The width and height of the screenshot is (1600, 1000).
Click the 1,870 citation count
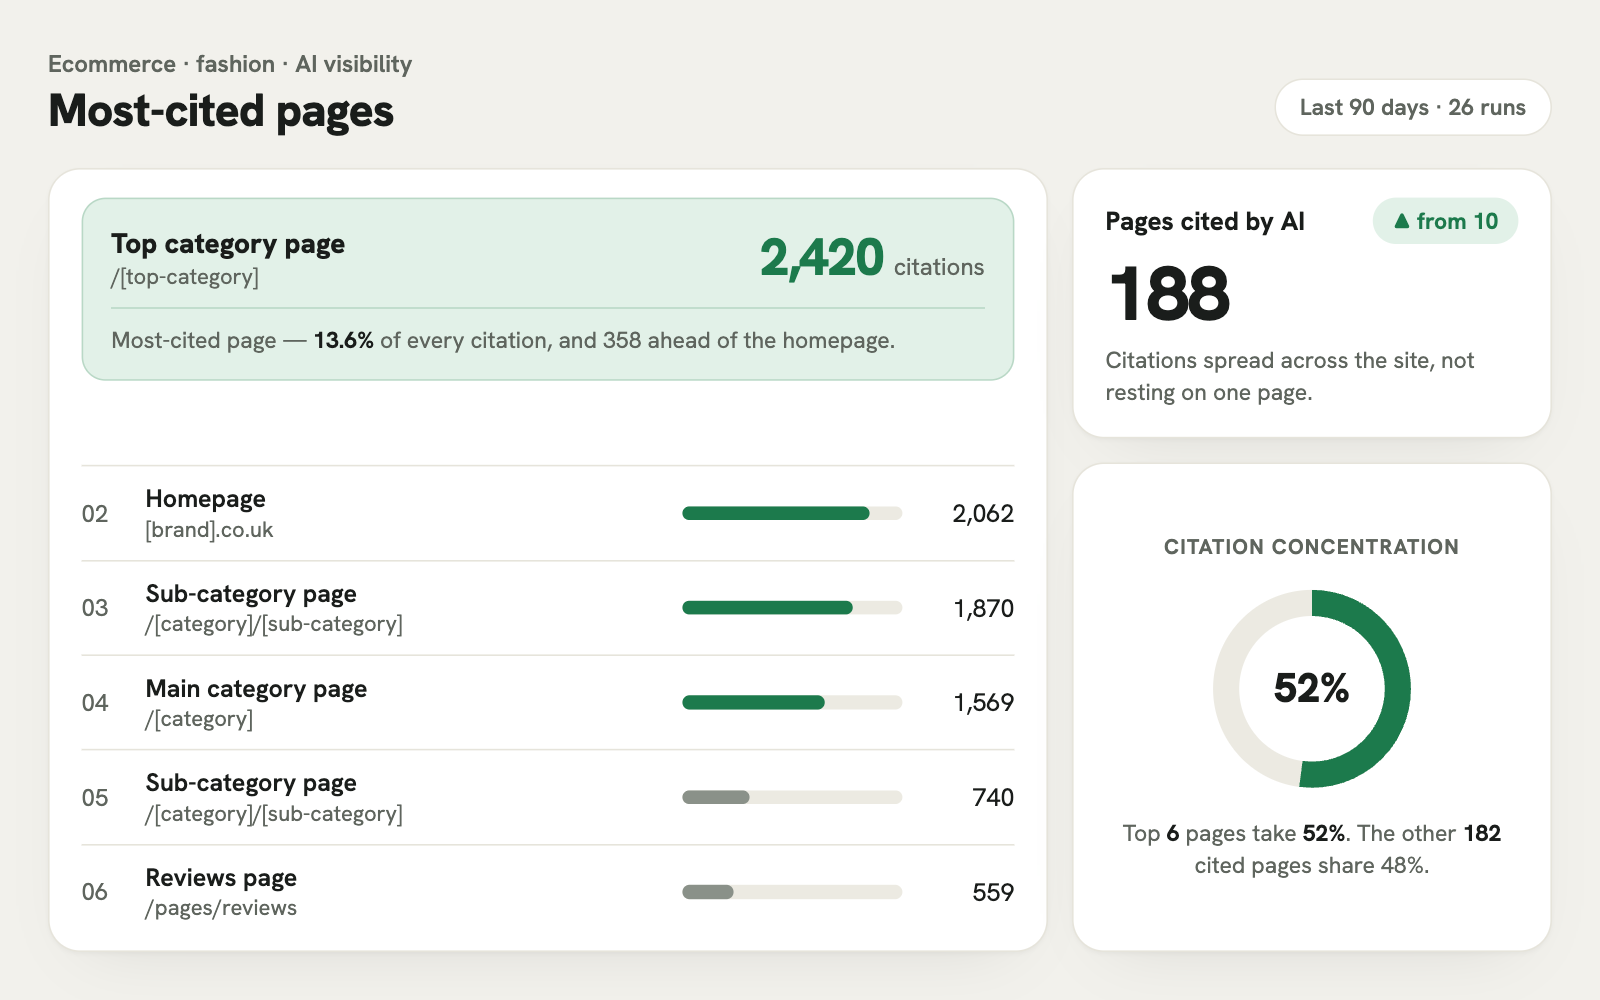(984, 608)
